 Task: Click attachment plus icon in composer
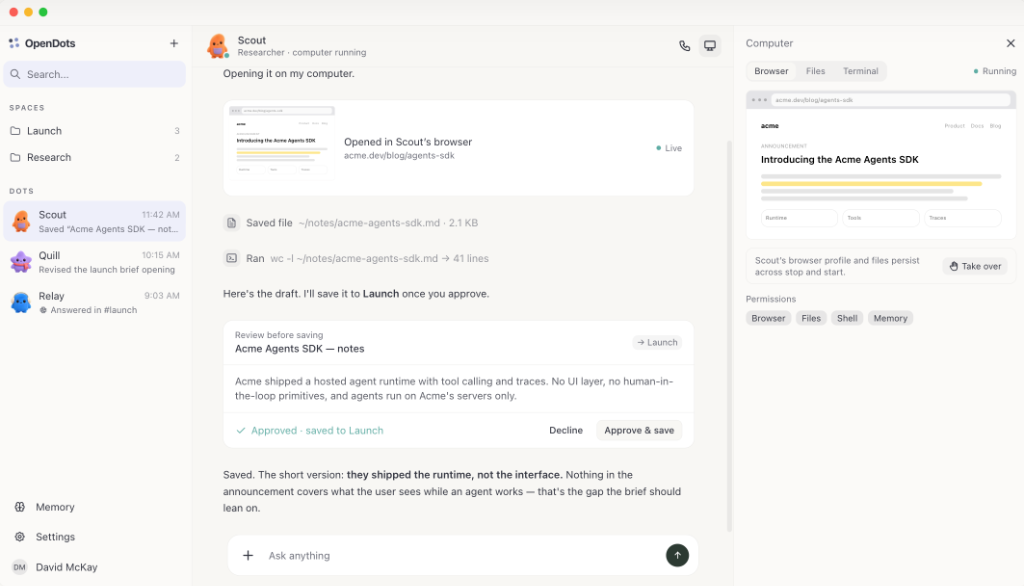pos(248,555)
